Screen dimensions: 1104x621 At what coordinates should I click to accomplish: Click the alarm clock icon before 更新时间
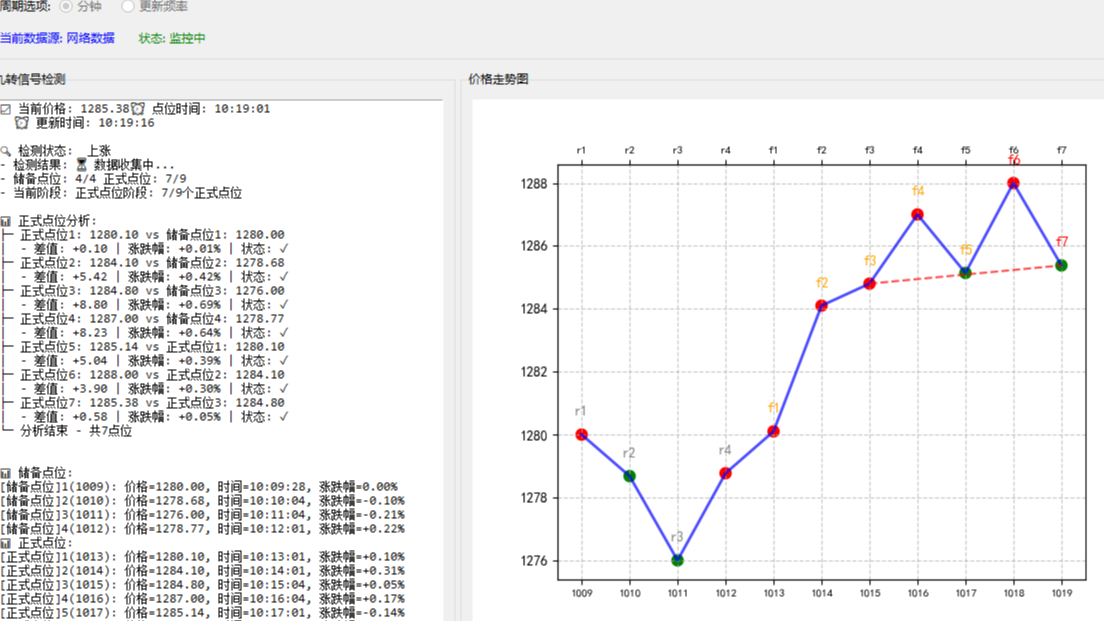pyautogui.click(x=22, y=123)
